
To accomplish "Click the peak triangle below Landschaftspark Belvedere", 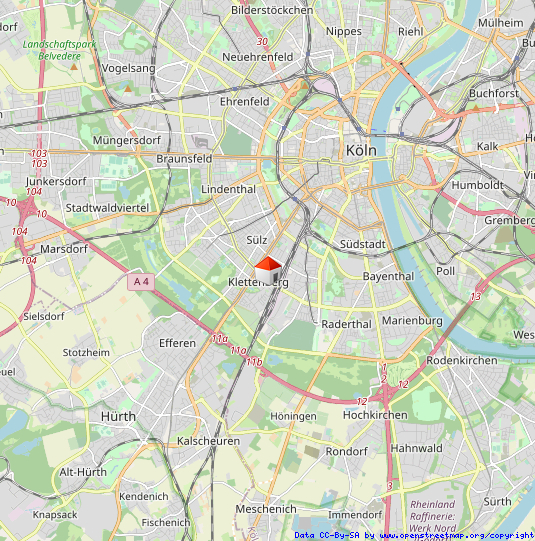I will click(x=74, y=67).
